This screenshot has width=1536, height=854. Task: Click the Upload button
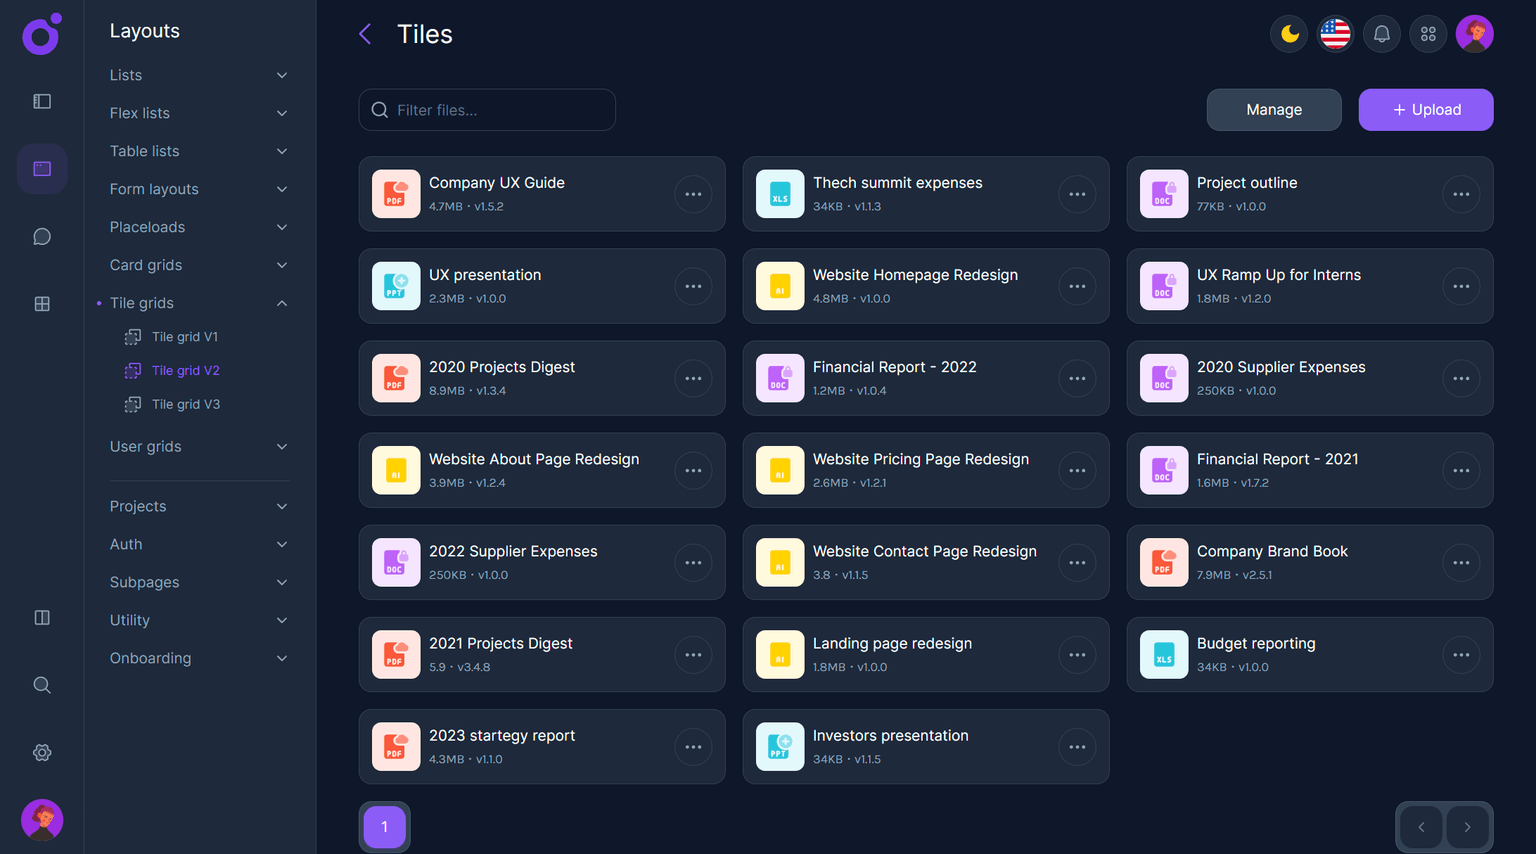[x=1425, y=110]
